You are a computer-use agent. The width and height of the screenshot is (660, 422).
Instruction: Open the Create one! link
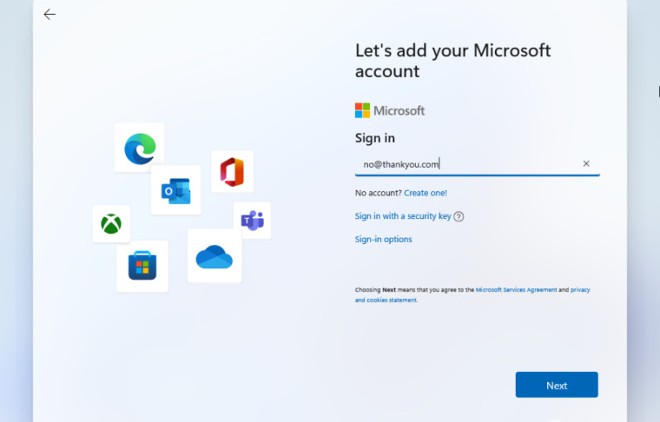coord(425,193)
